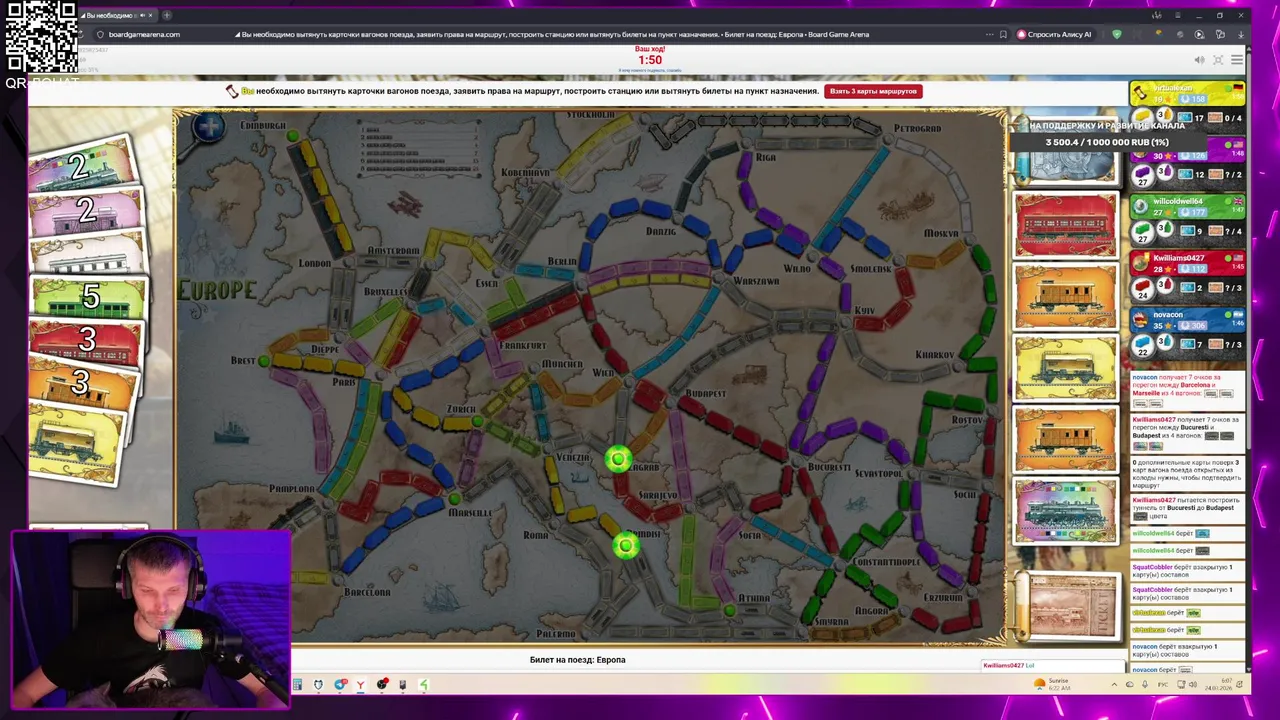Open player novacon profile name
The width and height of the screenshot is (1280, 720).
pyautogui.click(x=1167, y=314)
